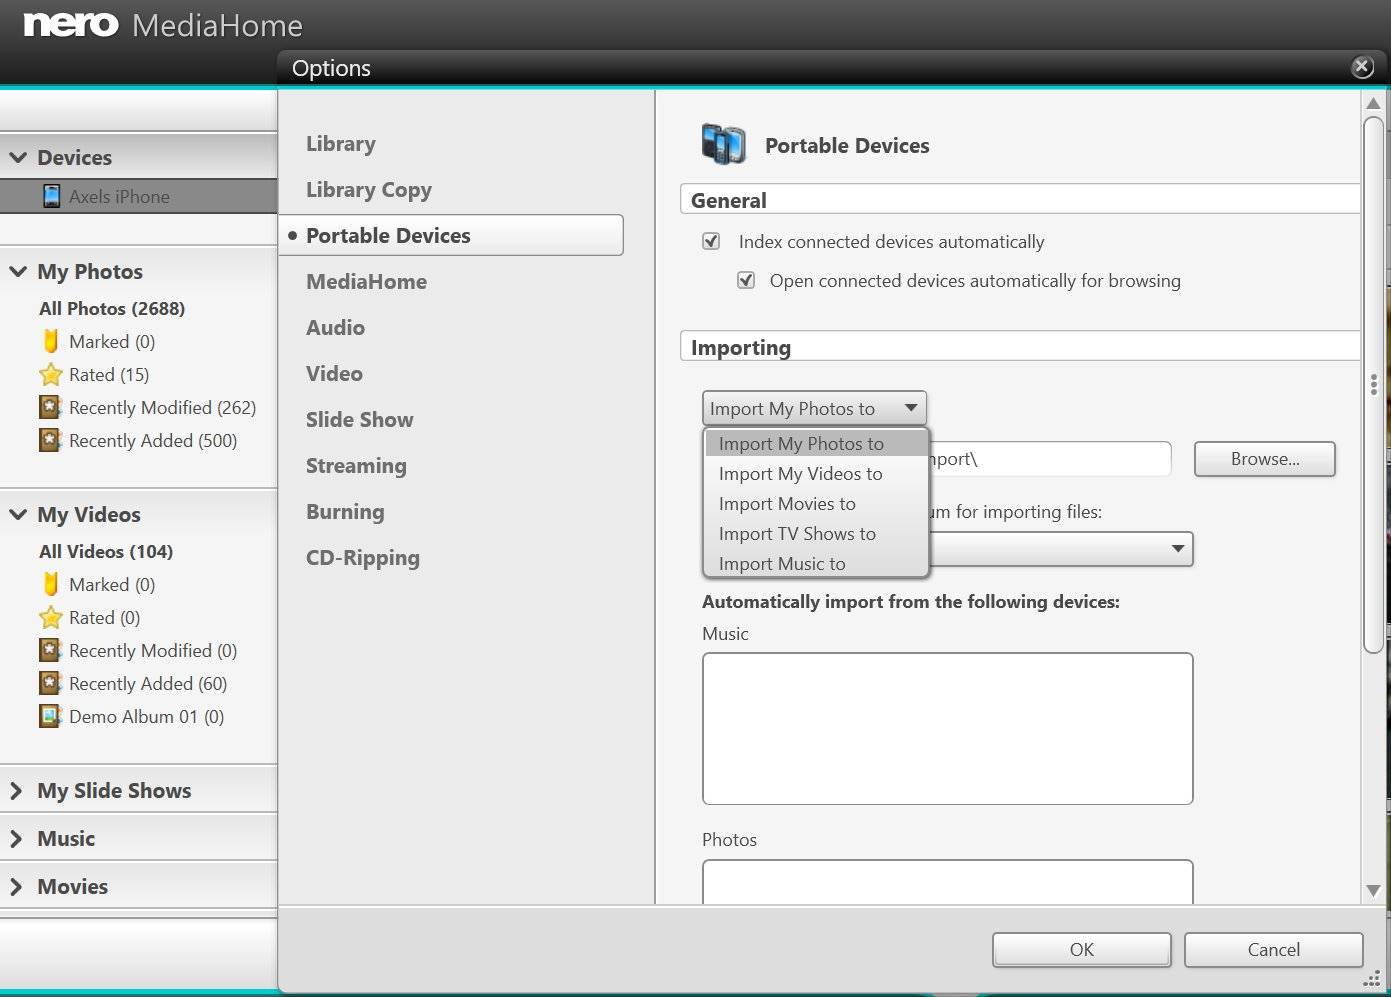Open the Burning options page
Image resolution: width=1391 pixels, height=997 pixels.
[x=345, y=511]
